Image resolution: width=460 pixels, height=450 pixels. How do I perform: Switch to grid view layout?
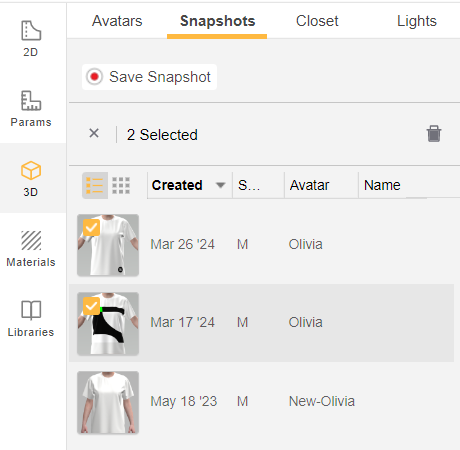point(121,185)
